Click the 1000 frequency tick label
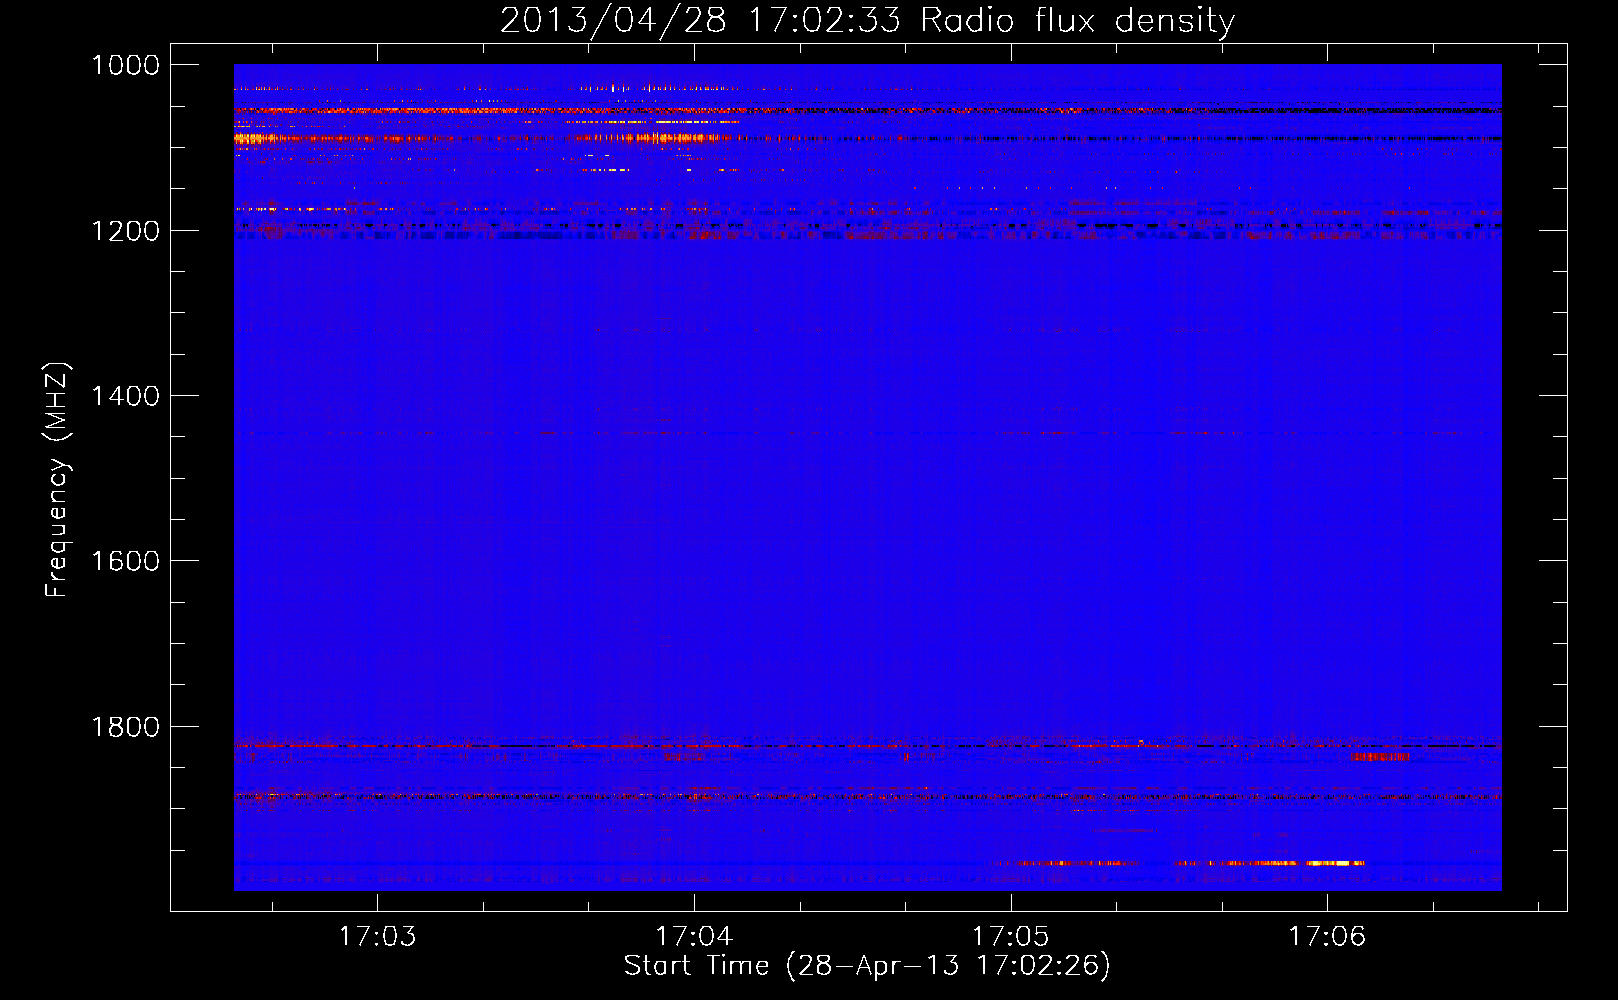The width and height of the screenshot is (1618, 1000). [x=125, y=65]
